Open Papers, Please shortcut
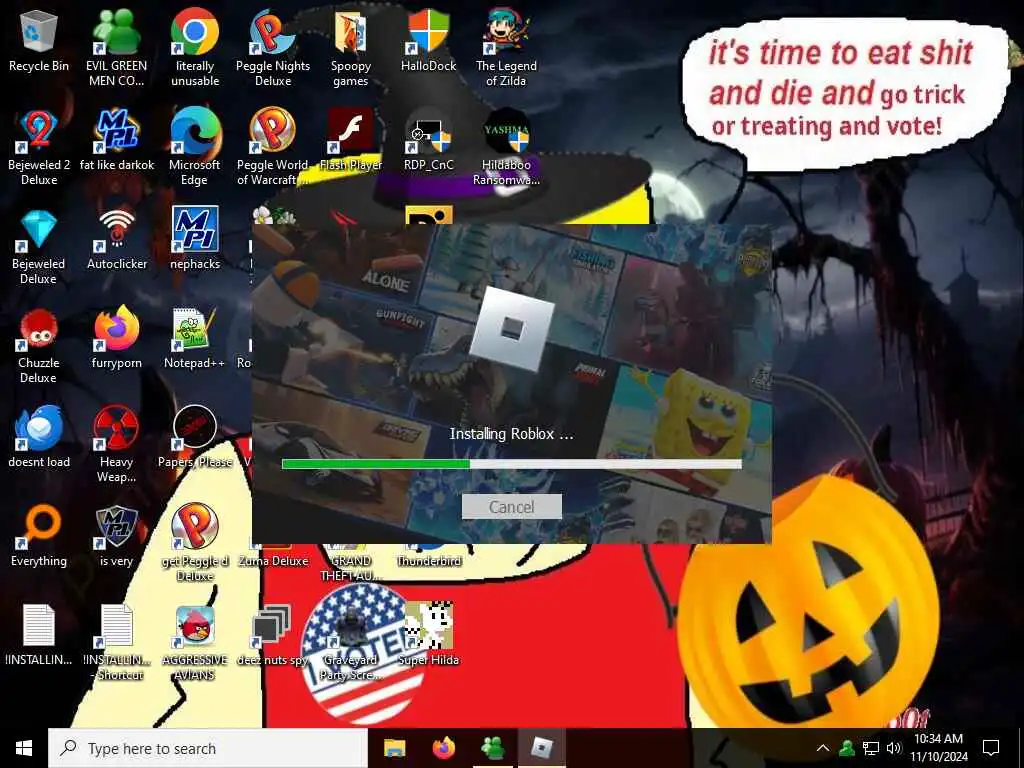The width and height of the screenshot is (1024, 768). 195,436
